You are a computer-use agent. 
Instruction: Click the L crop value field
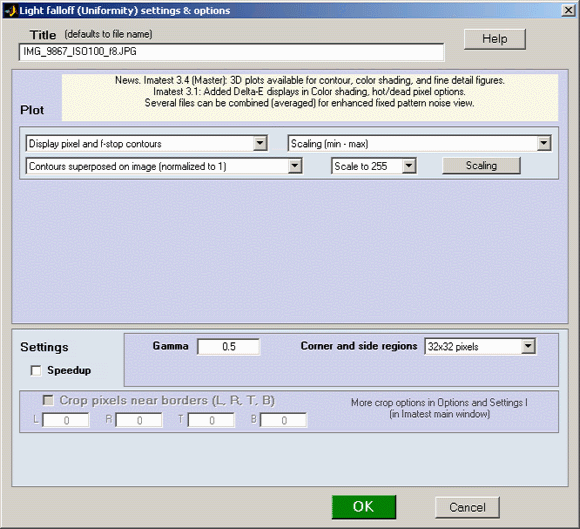click(66, 421)
